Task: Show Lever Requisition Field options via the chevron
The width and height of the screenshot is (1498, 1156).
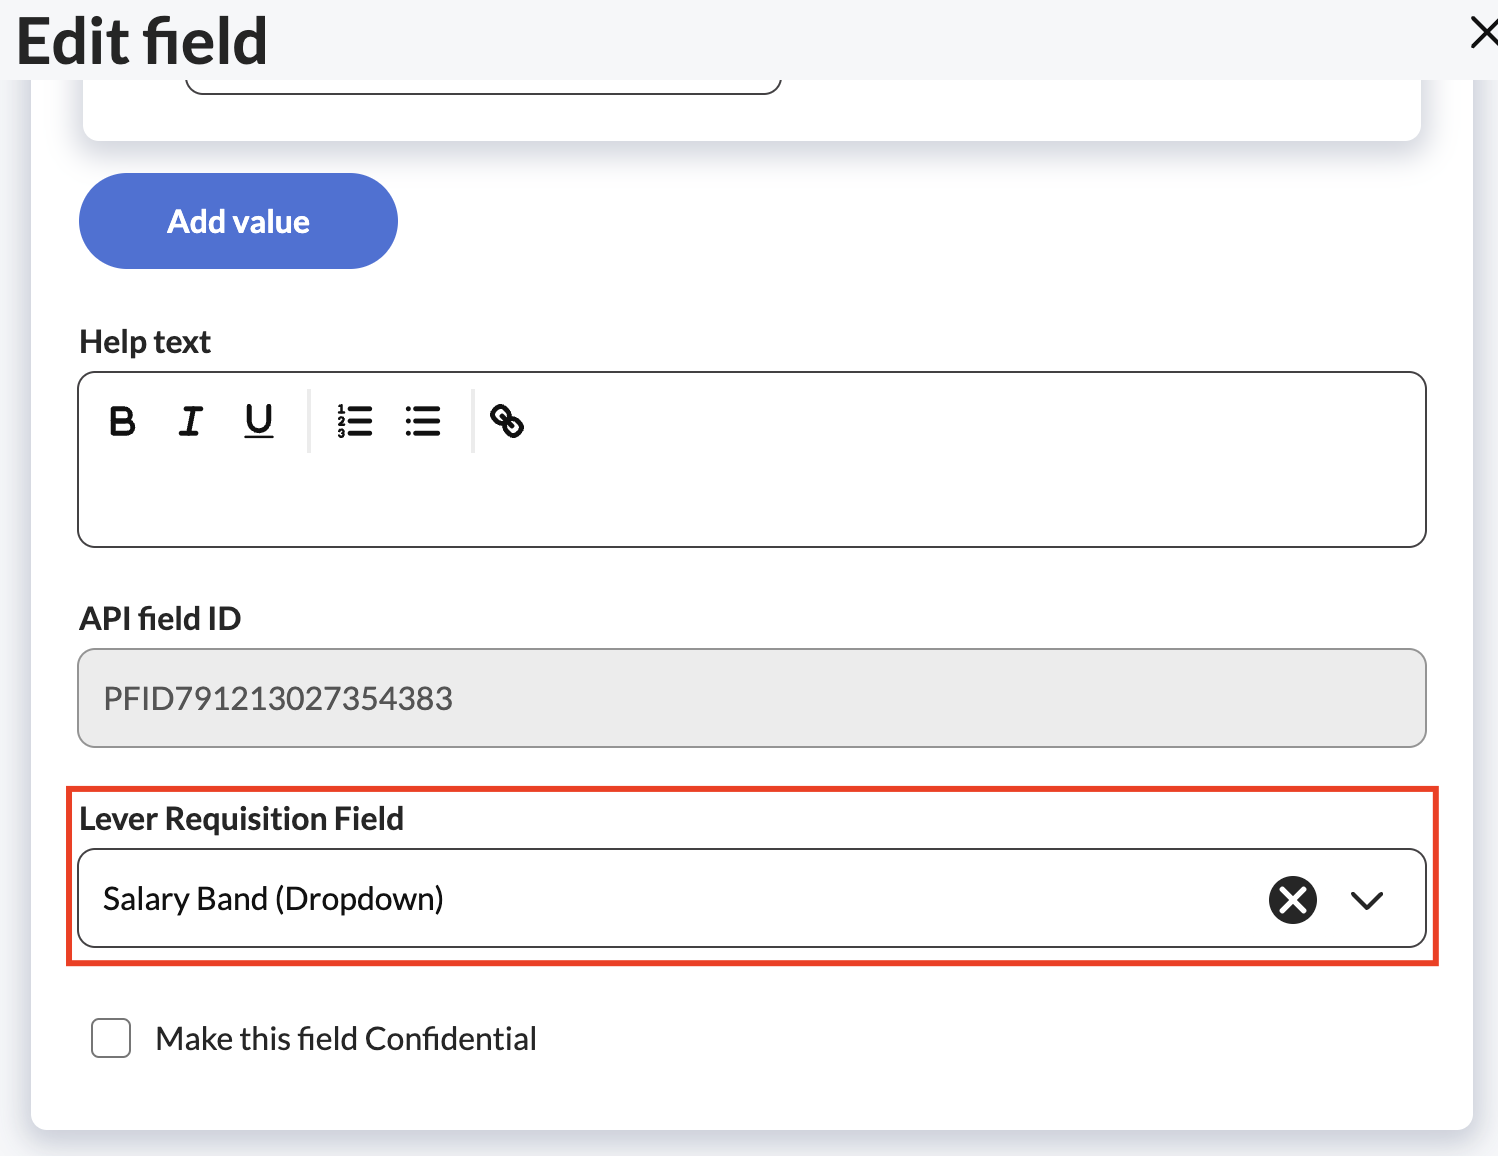Action: click(x=1368, y=899)
